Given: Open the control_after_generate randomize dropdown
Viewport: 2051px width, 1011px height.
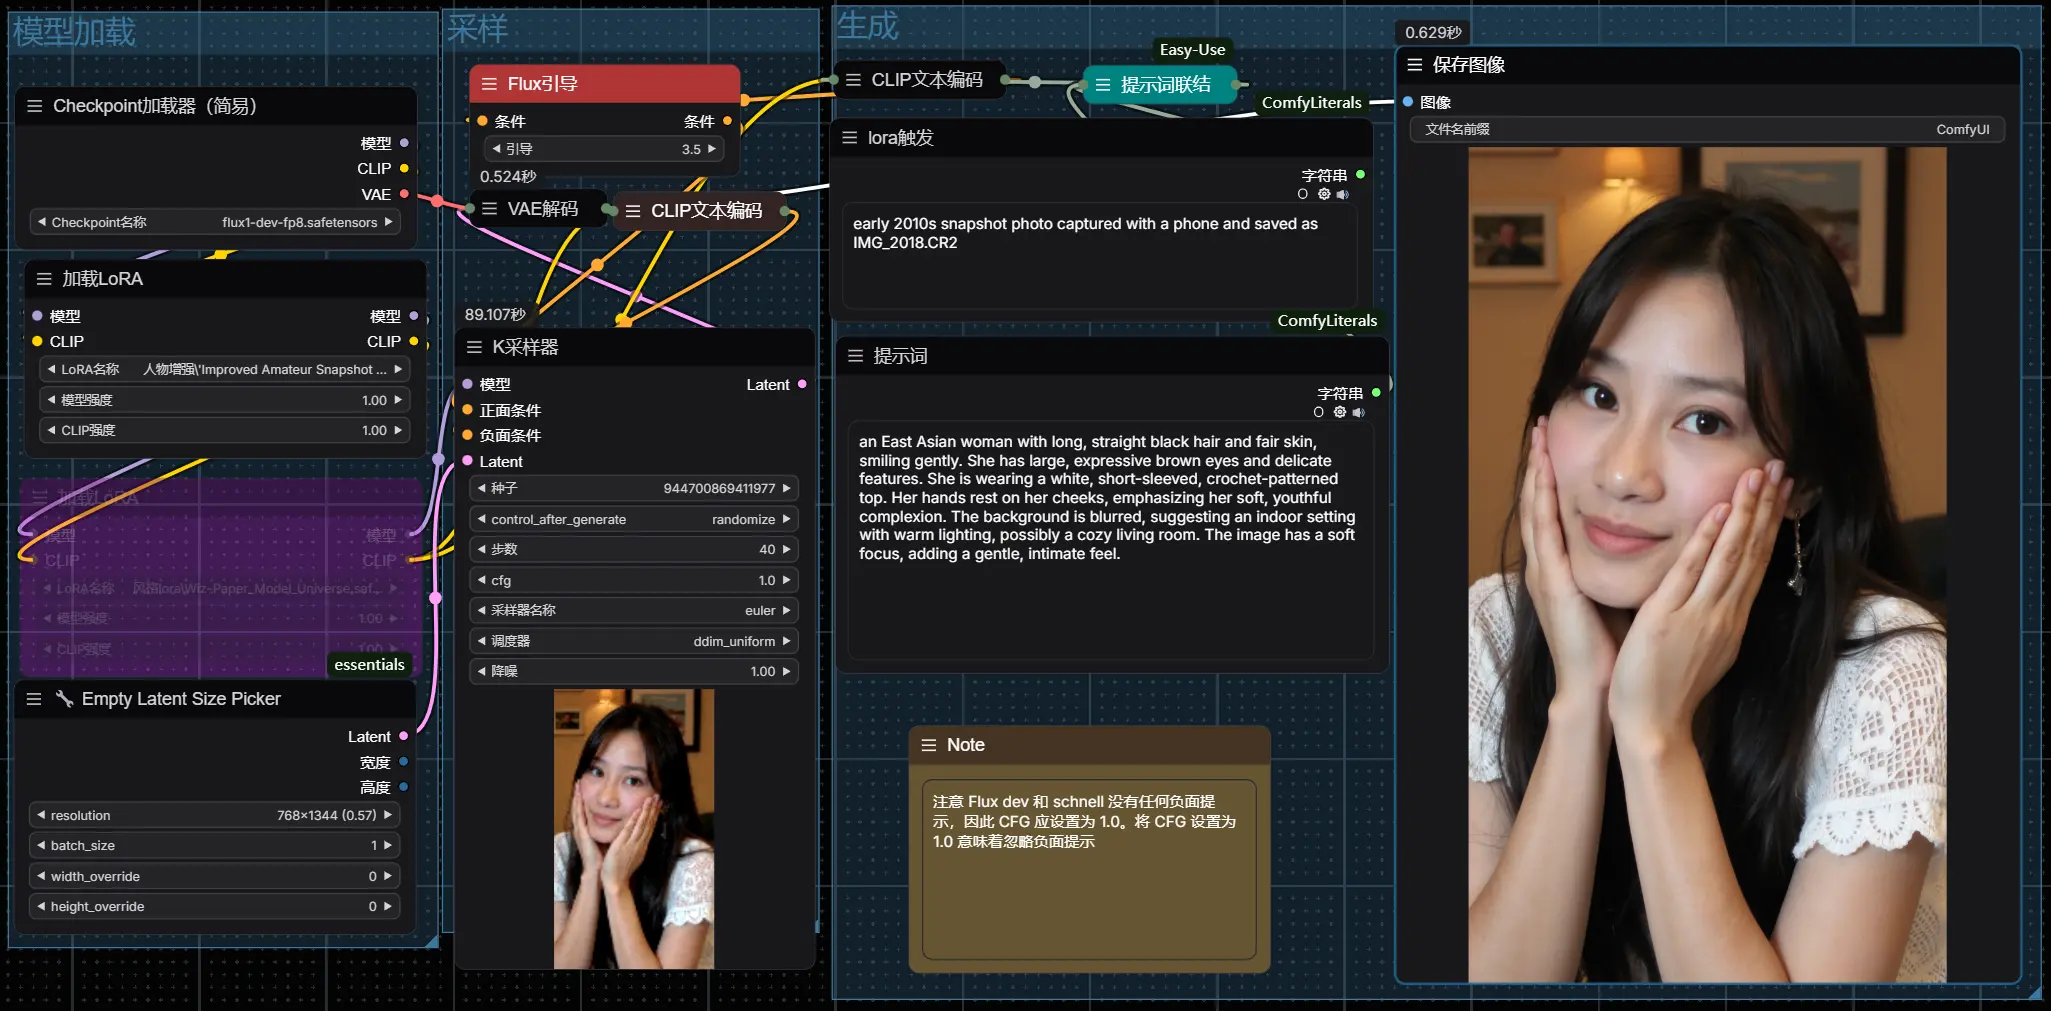Looking at the screenshot, I should (x=633, y=519).
